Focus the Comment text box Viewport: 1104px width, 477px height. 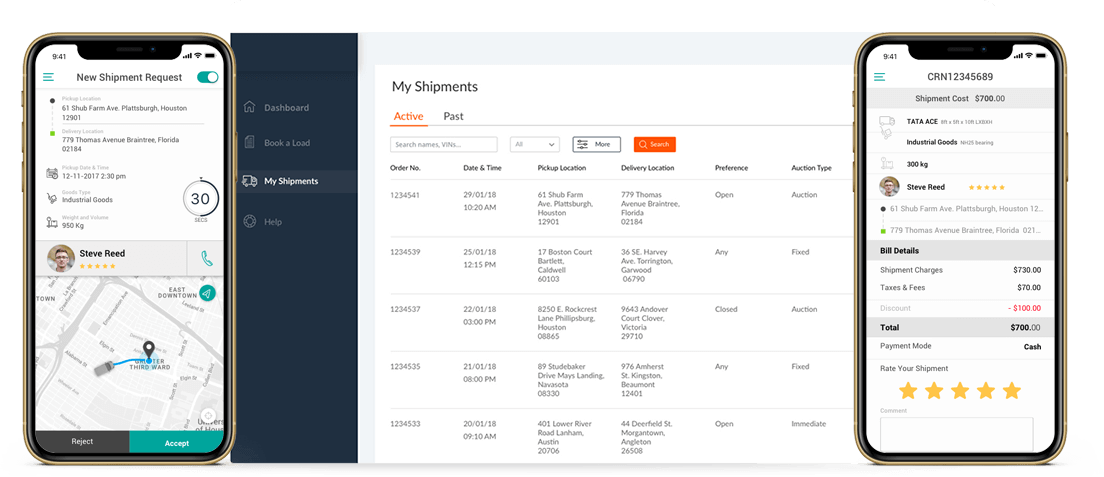point(957,434)
